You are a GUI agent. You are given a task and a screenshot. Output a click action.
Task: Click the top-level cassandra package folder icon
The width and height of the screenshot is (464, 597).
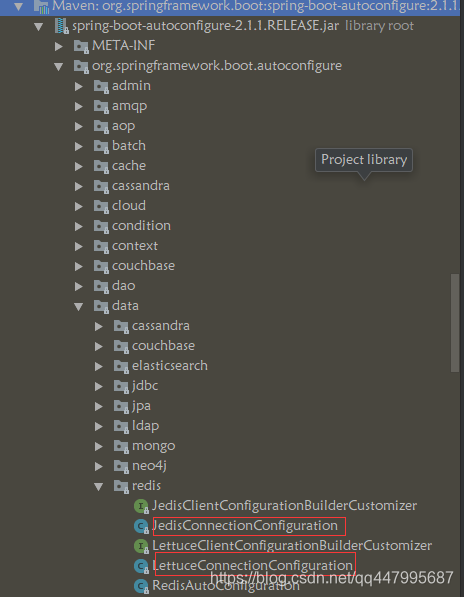[101, 186]
